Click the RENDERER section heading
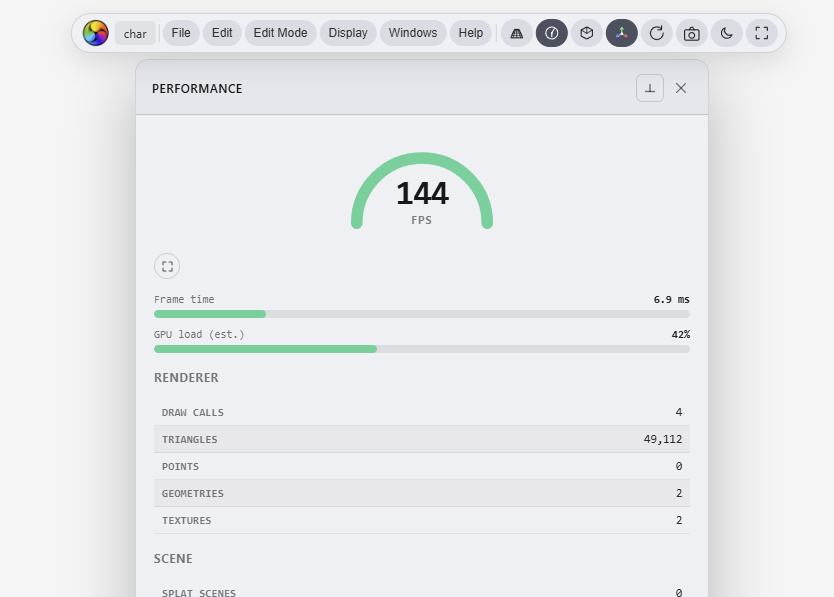Image resolution: width=834 pixels, height=597 pixels. 186,378
